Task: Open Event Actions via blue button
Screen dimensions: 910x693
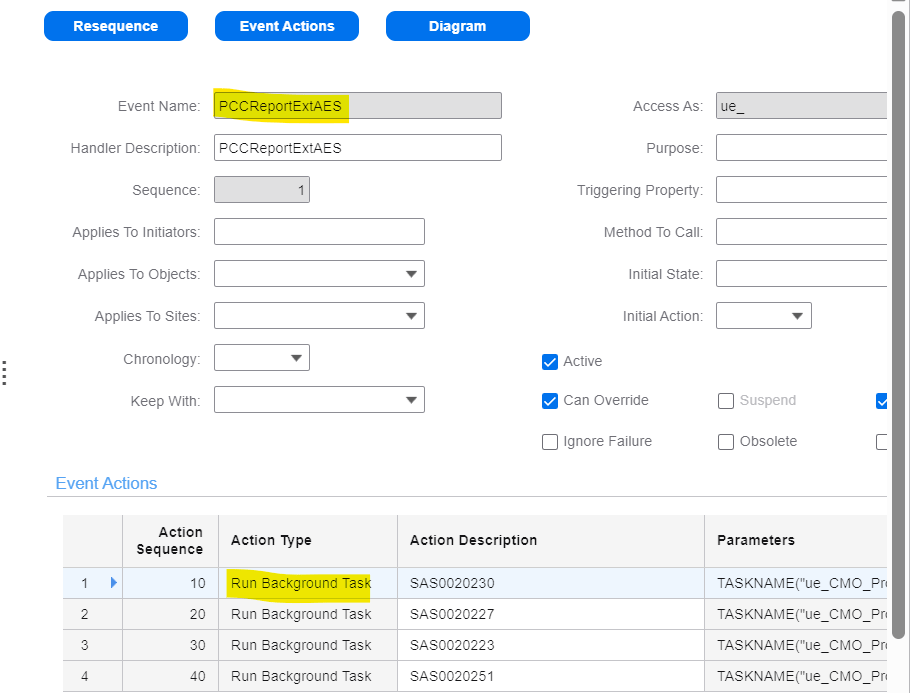Action: point(287,26)
